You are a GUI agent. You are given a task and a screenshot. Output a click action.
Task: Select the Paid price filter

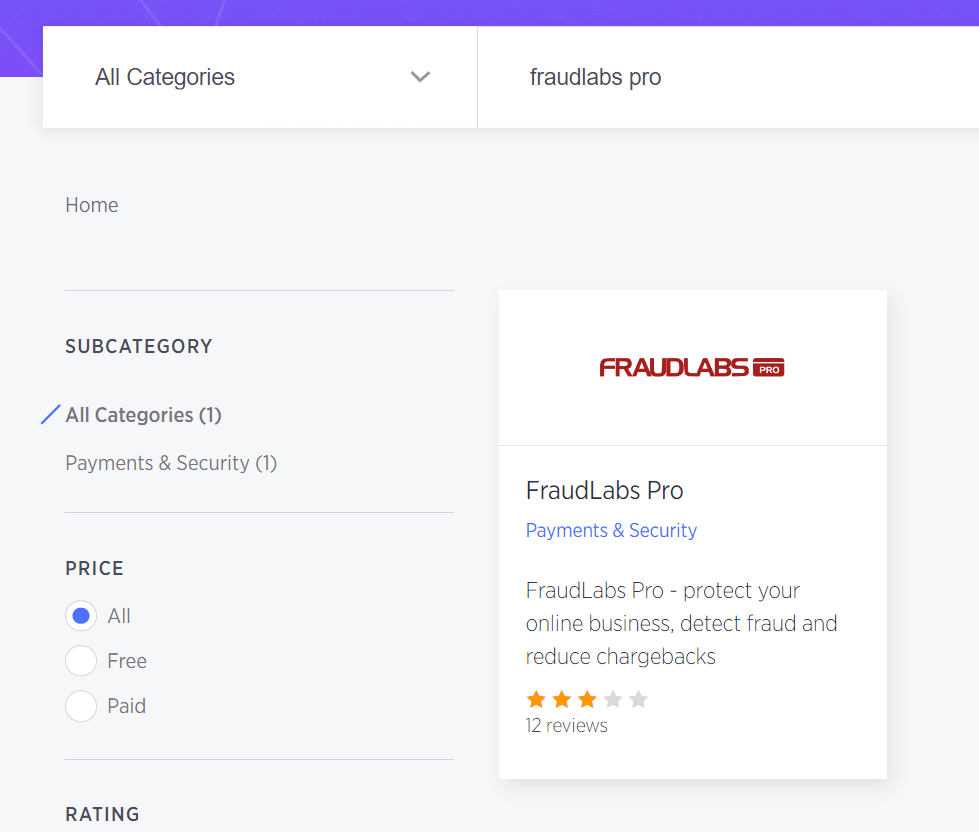coord(80,705)
